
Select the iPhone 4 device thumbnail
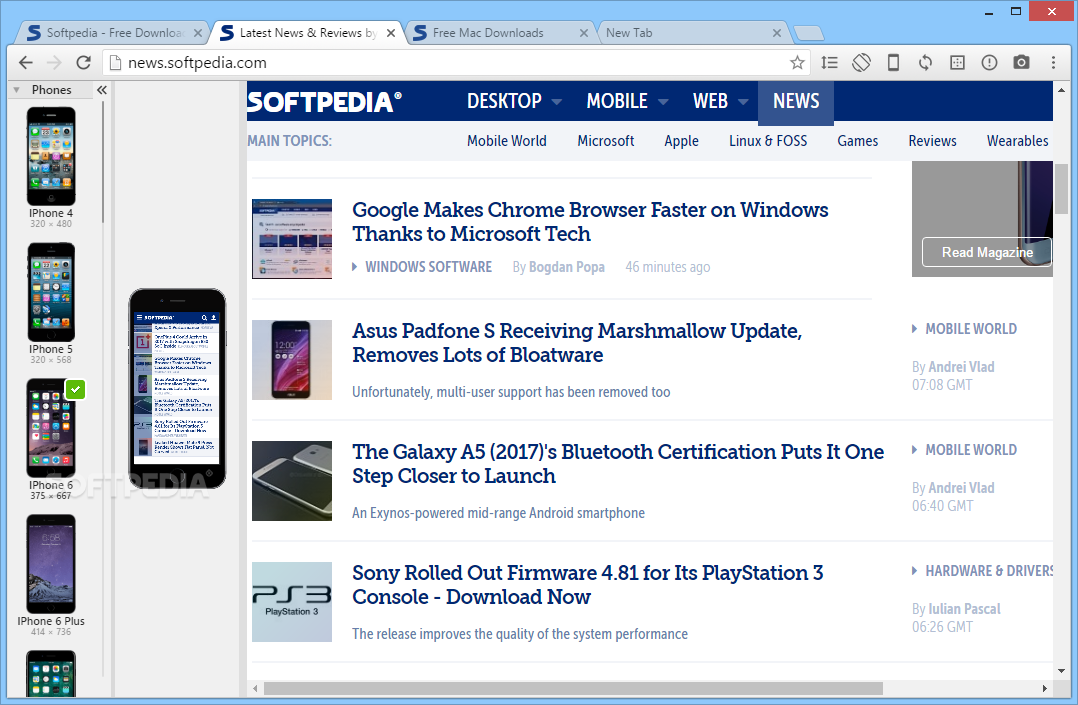coord(51,156)
